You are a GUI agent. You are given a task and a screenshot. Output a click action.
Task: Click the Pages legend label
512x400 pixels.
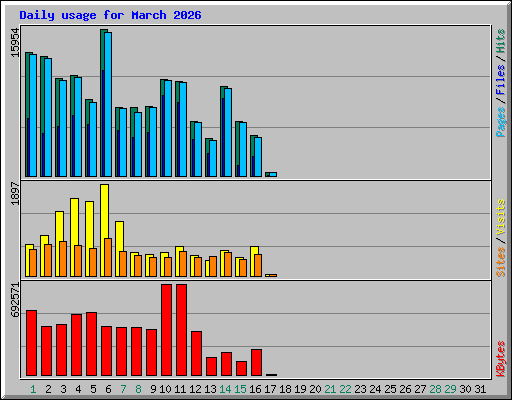click(x=501, y=122)
